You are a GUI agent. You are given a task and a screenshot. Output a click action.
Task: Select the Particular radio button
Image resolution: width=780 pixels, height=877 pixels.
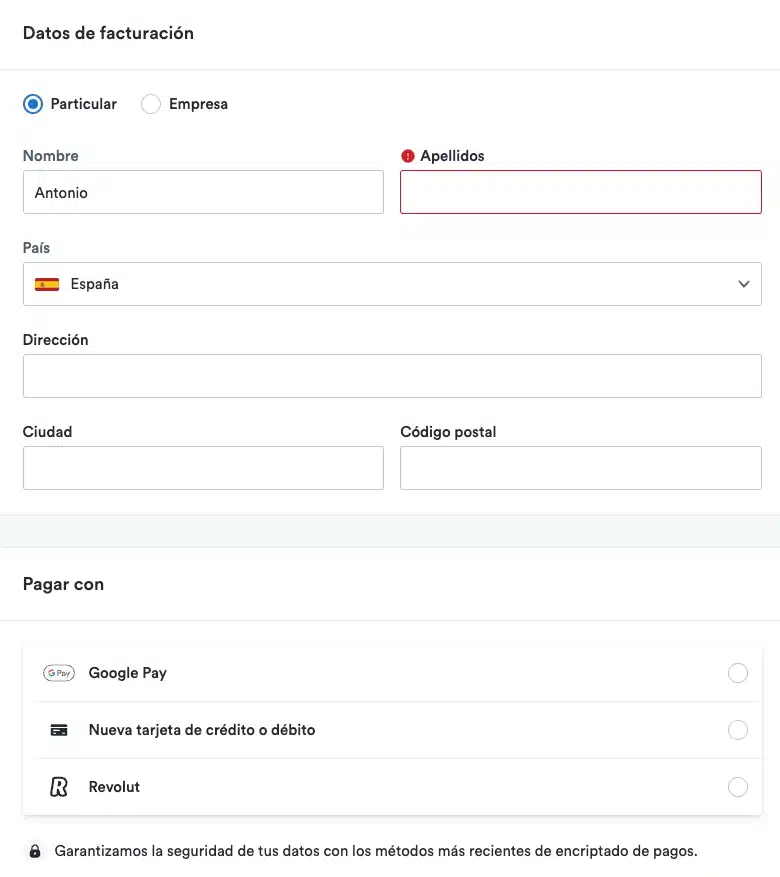pyautogui.click(x=31, y=103)
